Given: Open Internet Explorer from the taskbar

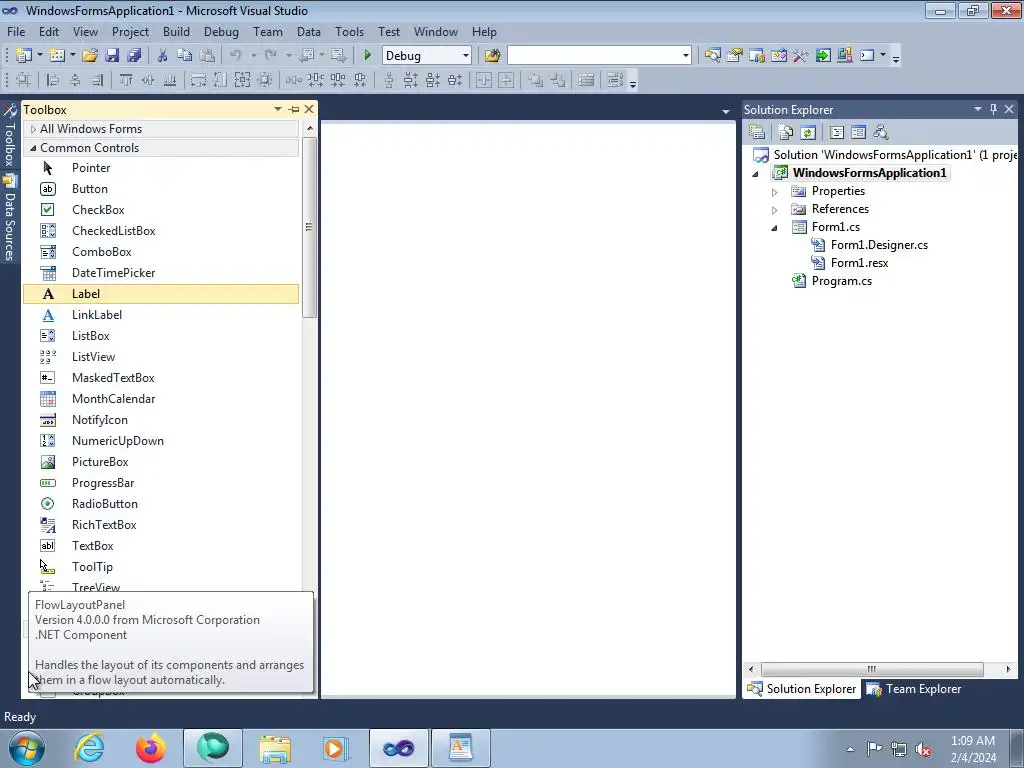Looking at the screenshot, I should pyautogui.click(x=89, y=748).
